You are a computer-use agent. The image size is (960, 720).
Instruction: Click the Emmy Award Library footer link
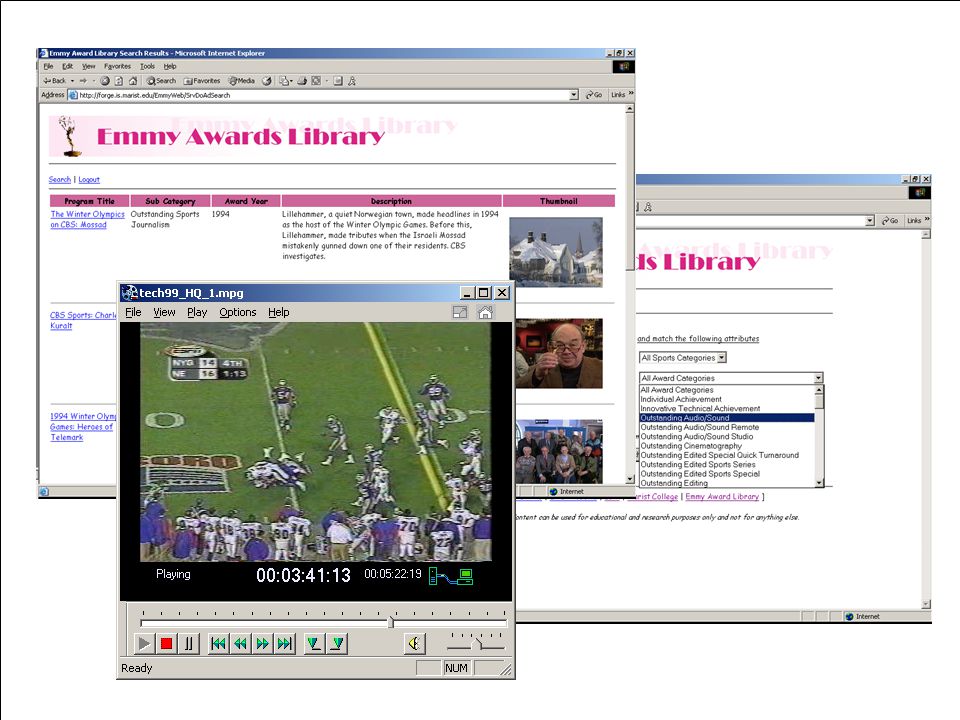click(x=722, y=497)
